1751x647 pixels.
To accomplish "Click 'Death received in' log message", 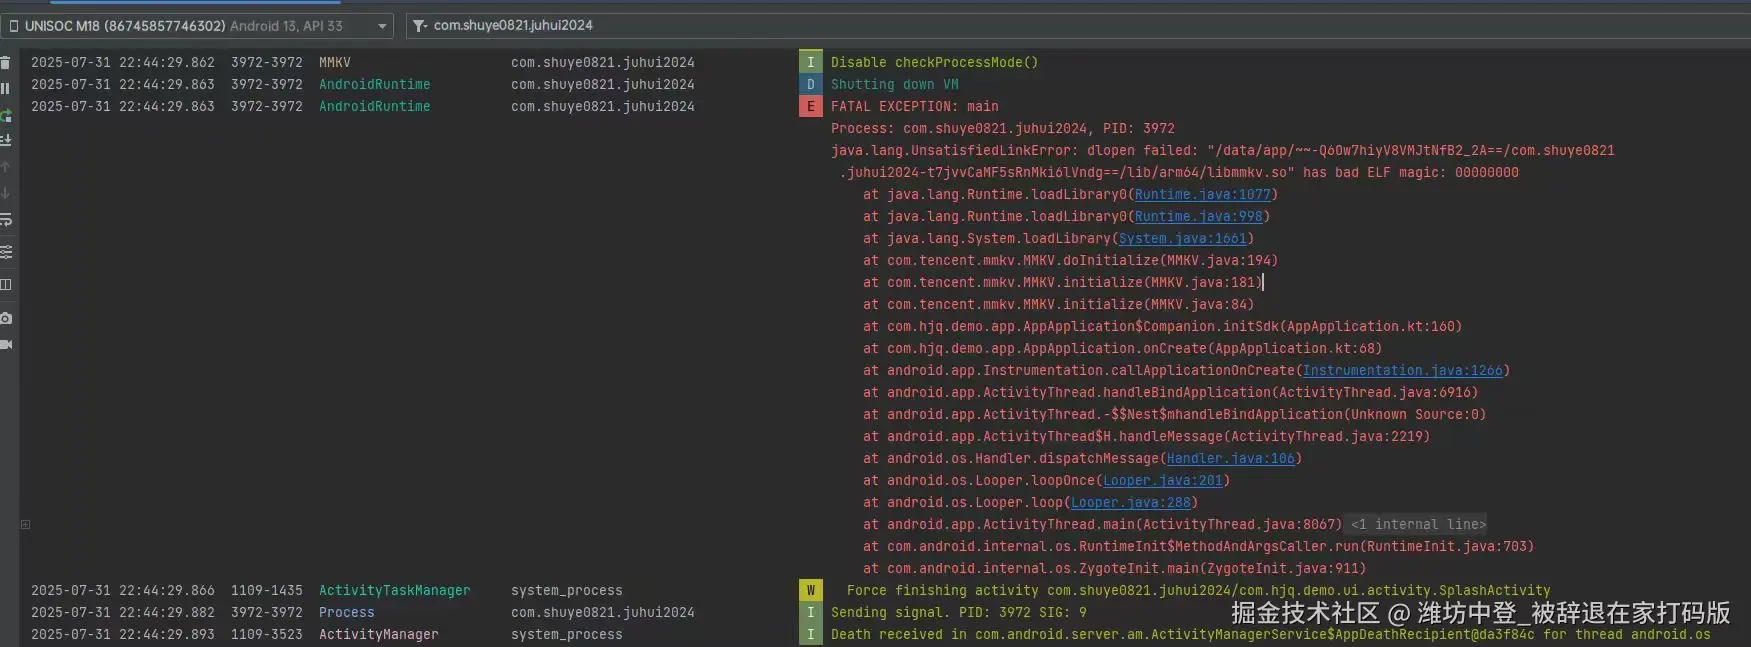I will click(1270, 634).
